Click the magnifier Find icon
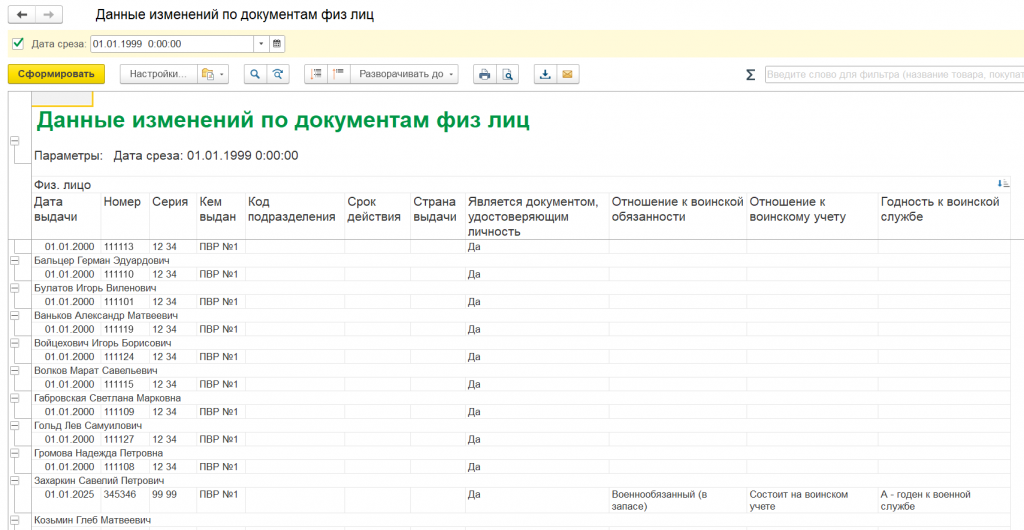The height and width of the screenshot is (530, 1024). coord(255,74)
